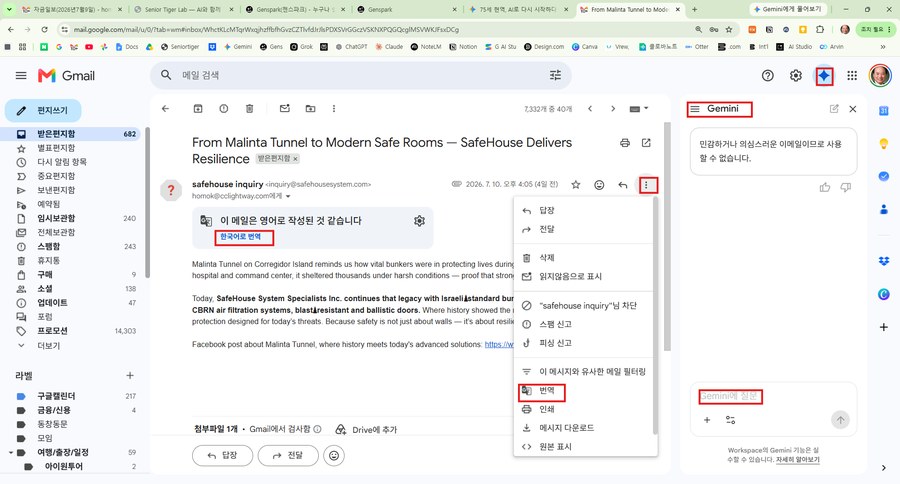Screen dimensions: 900x484
Task: Select 메시지 다운로드 menu item
Action: coord(585,428)
